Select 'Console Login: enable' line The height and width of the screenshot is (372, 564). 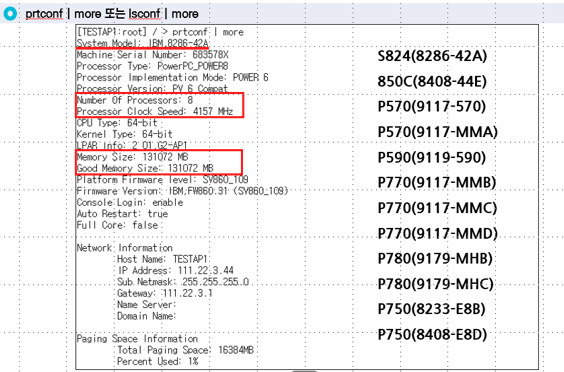(130, 202)
